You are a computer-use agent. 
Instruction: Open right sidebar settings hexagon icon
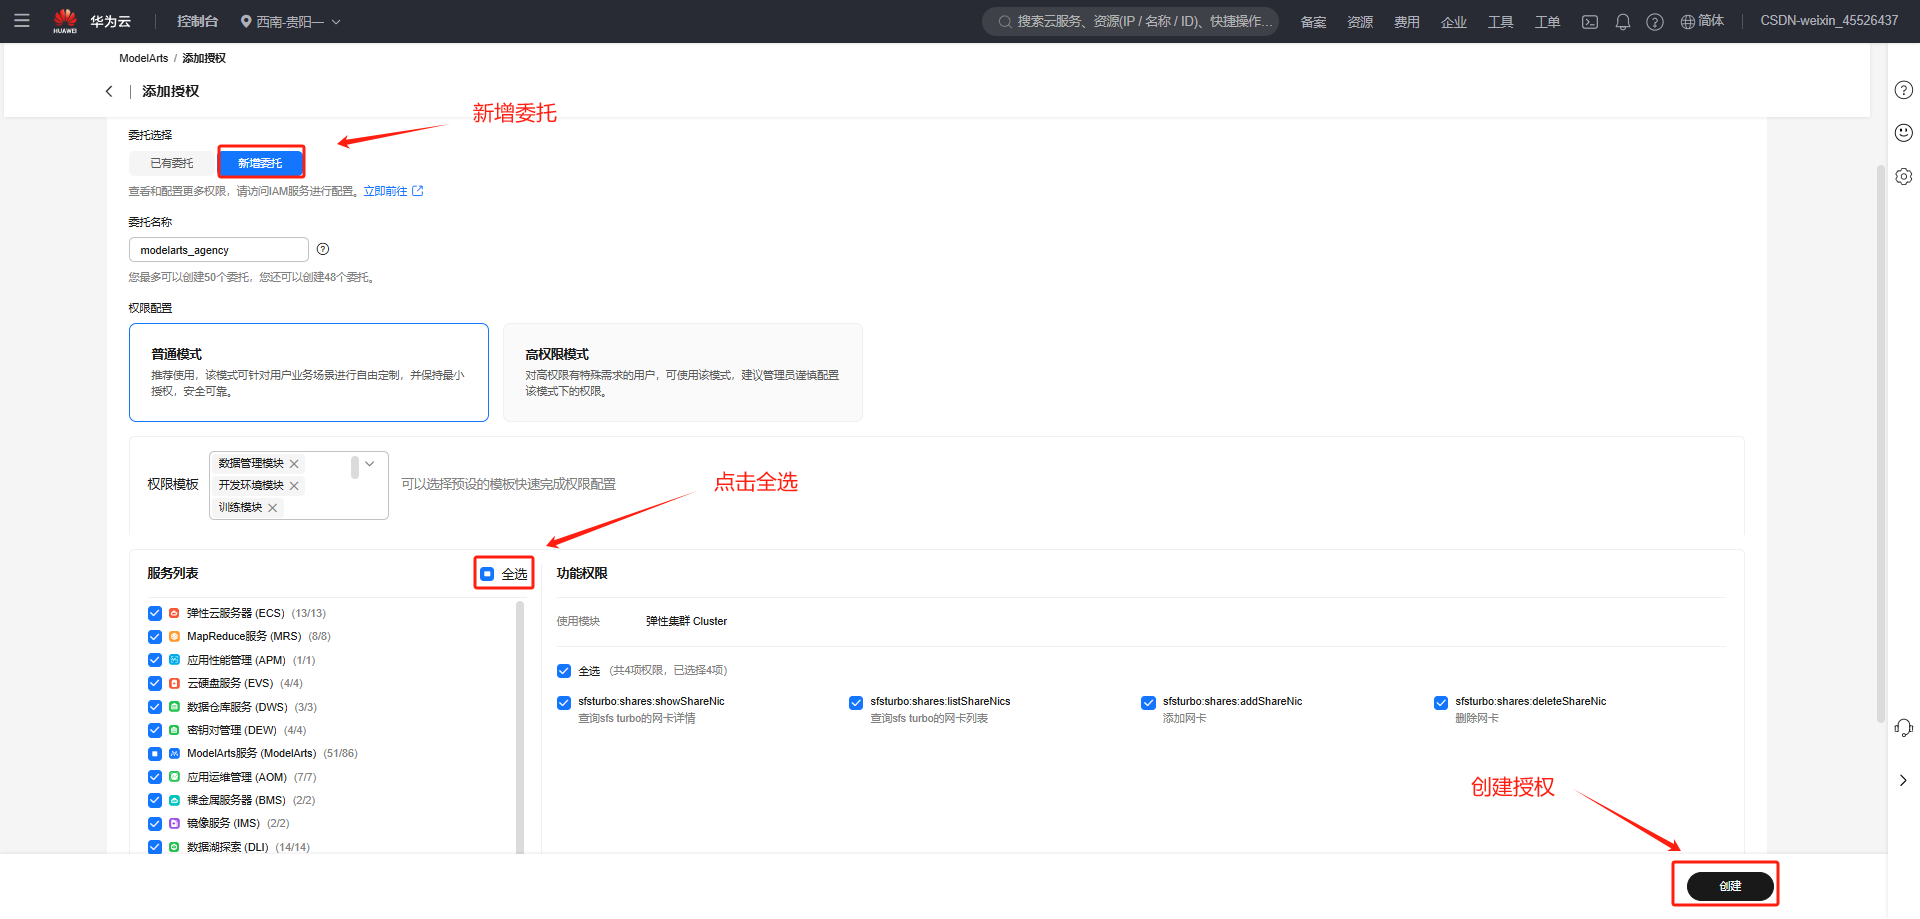1904,176
